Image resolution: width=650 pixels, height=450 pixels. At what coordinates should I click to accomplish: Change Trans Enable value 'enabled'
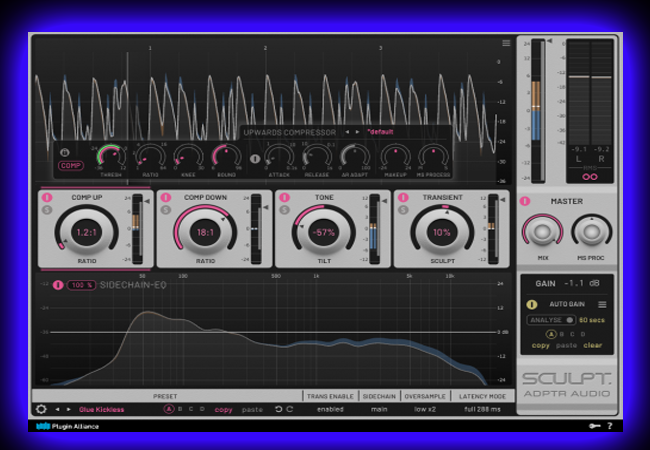[330, 409]
